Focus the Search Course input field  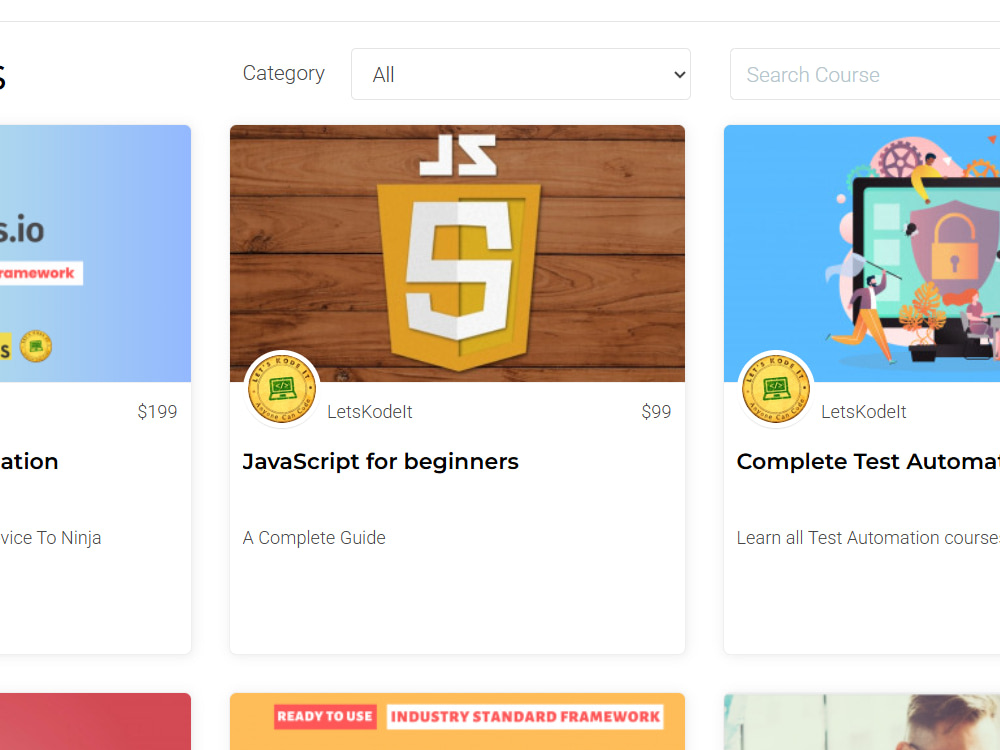(865, 74)
